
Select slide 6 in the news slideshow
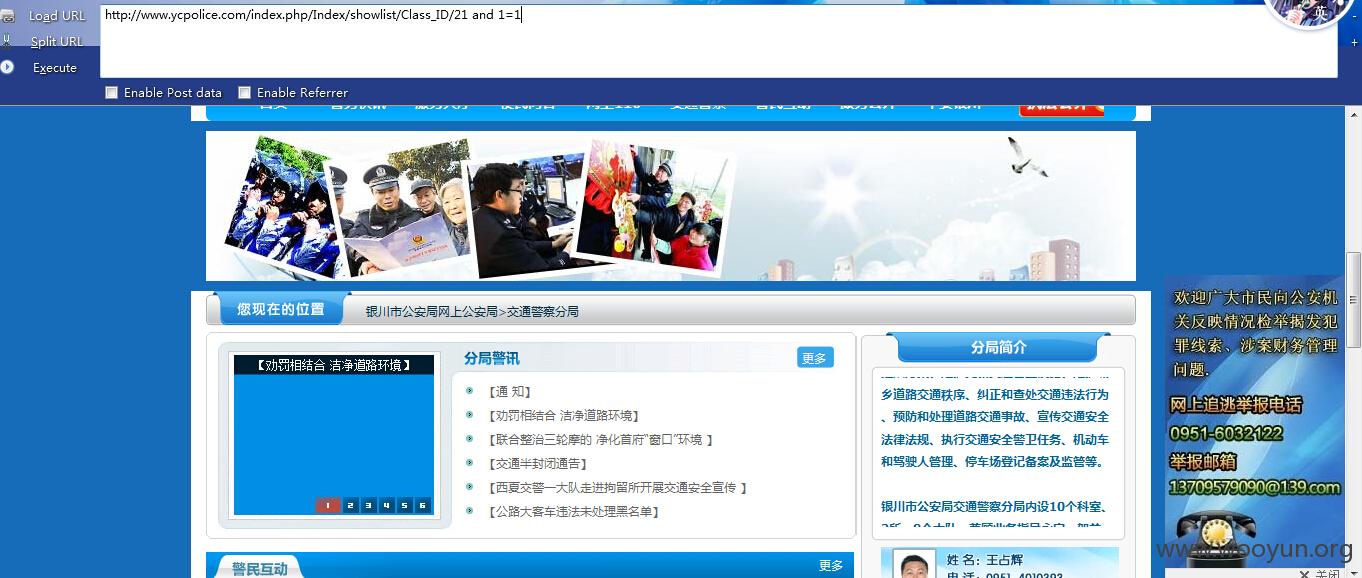pos(423,505)
